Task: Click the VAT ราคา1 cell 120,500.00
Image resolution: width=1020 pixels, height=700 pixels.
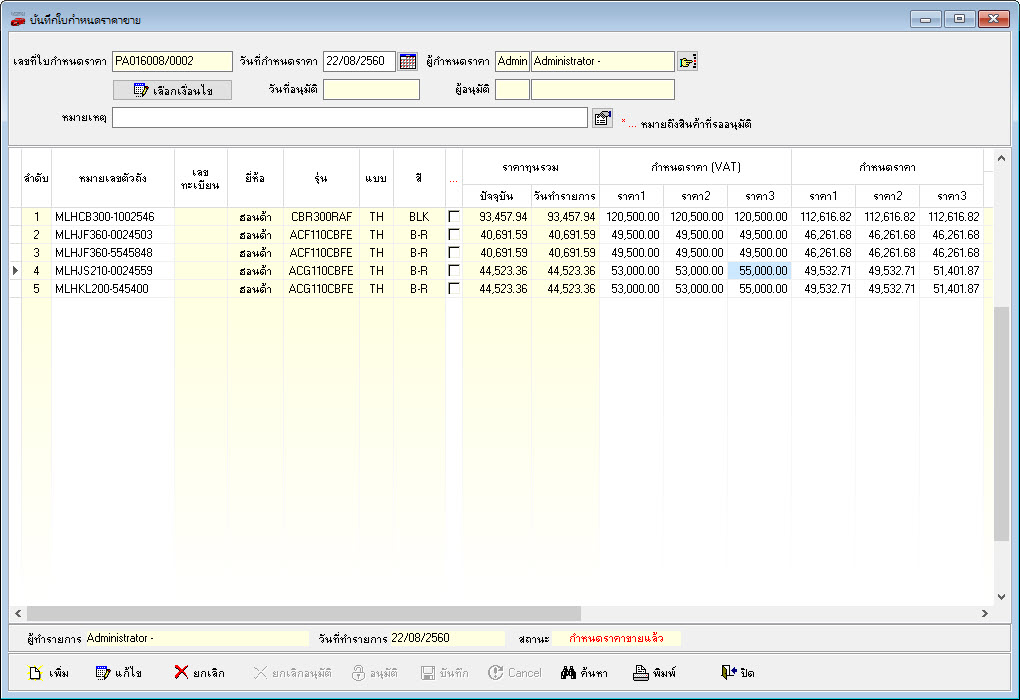Action: [x=632, y=217]
